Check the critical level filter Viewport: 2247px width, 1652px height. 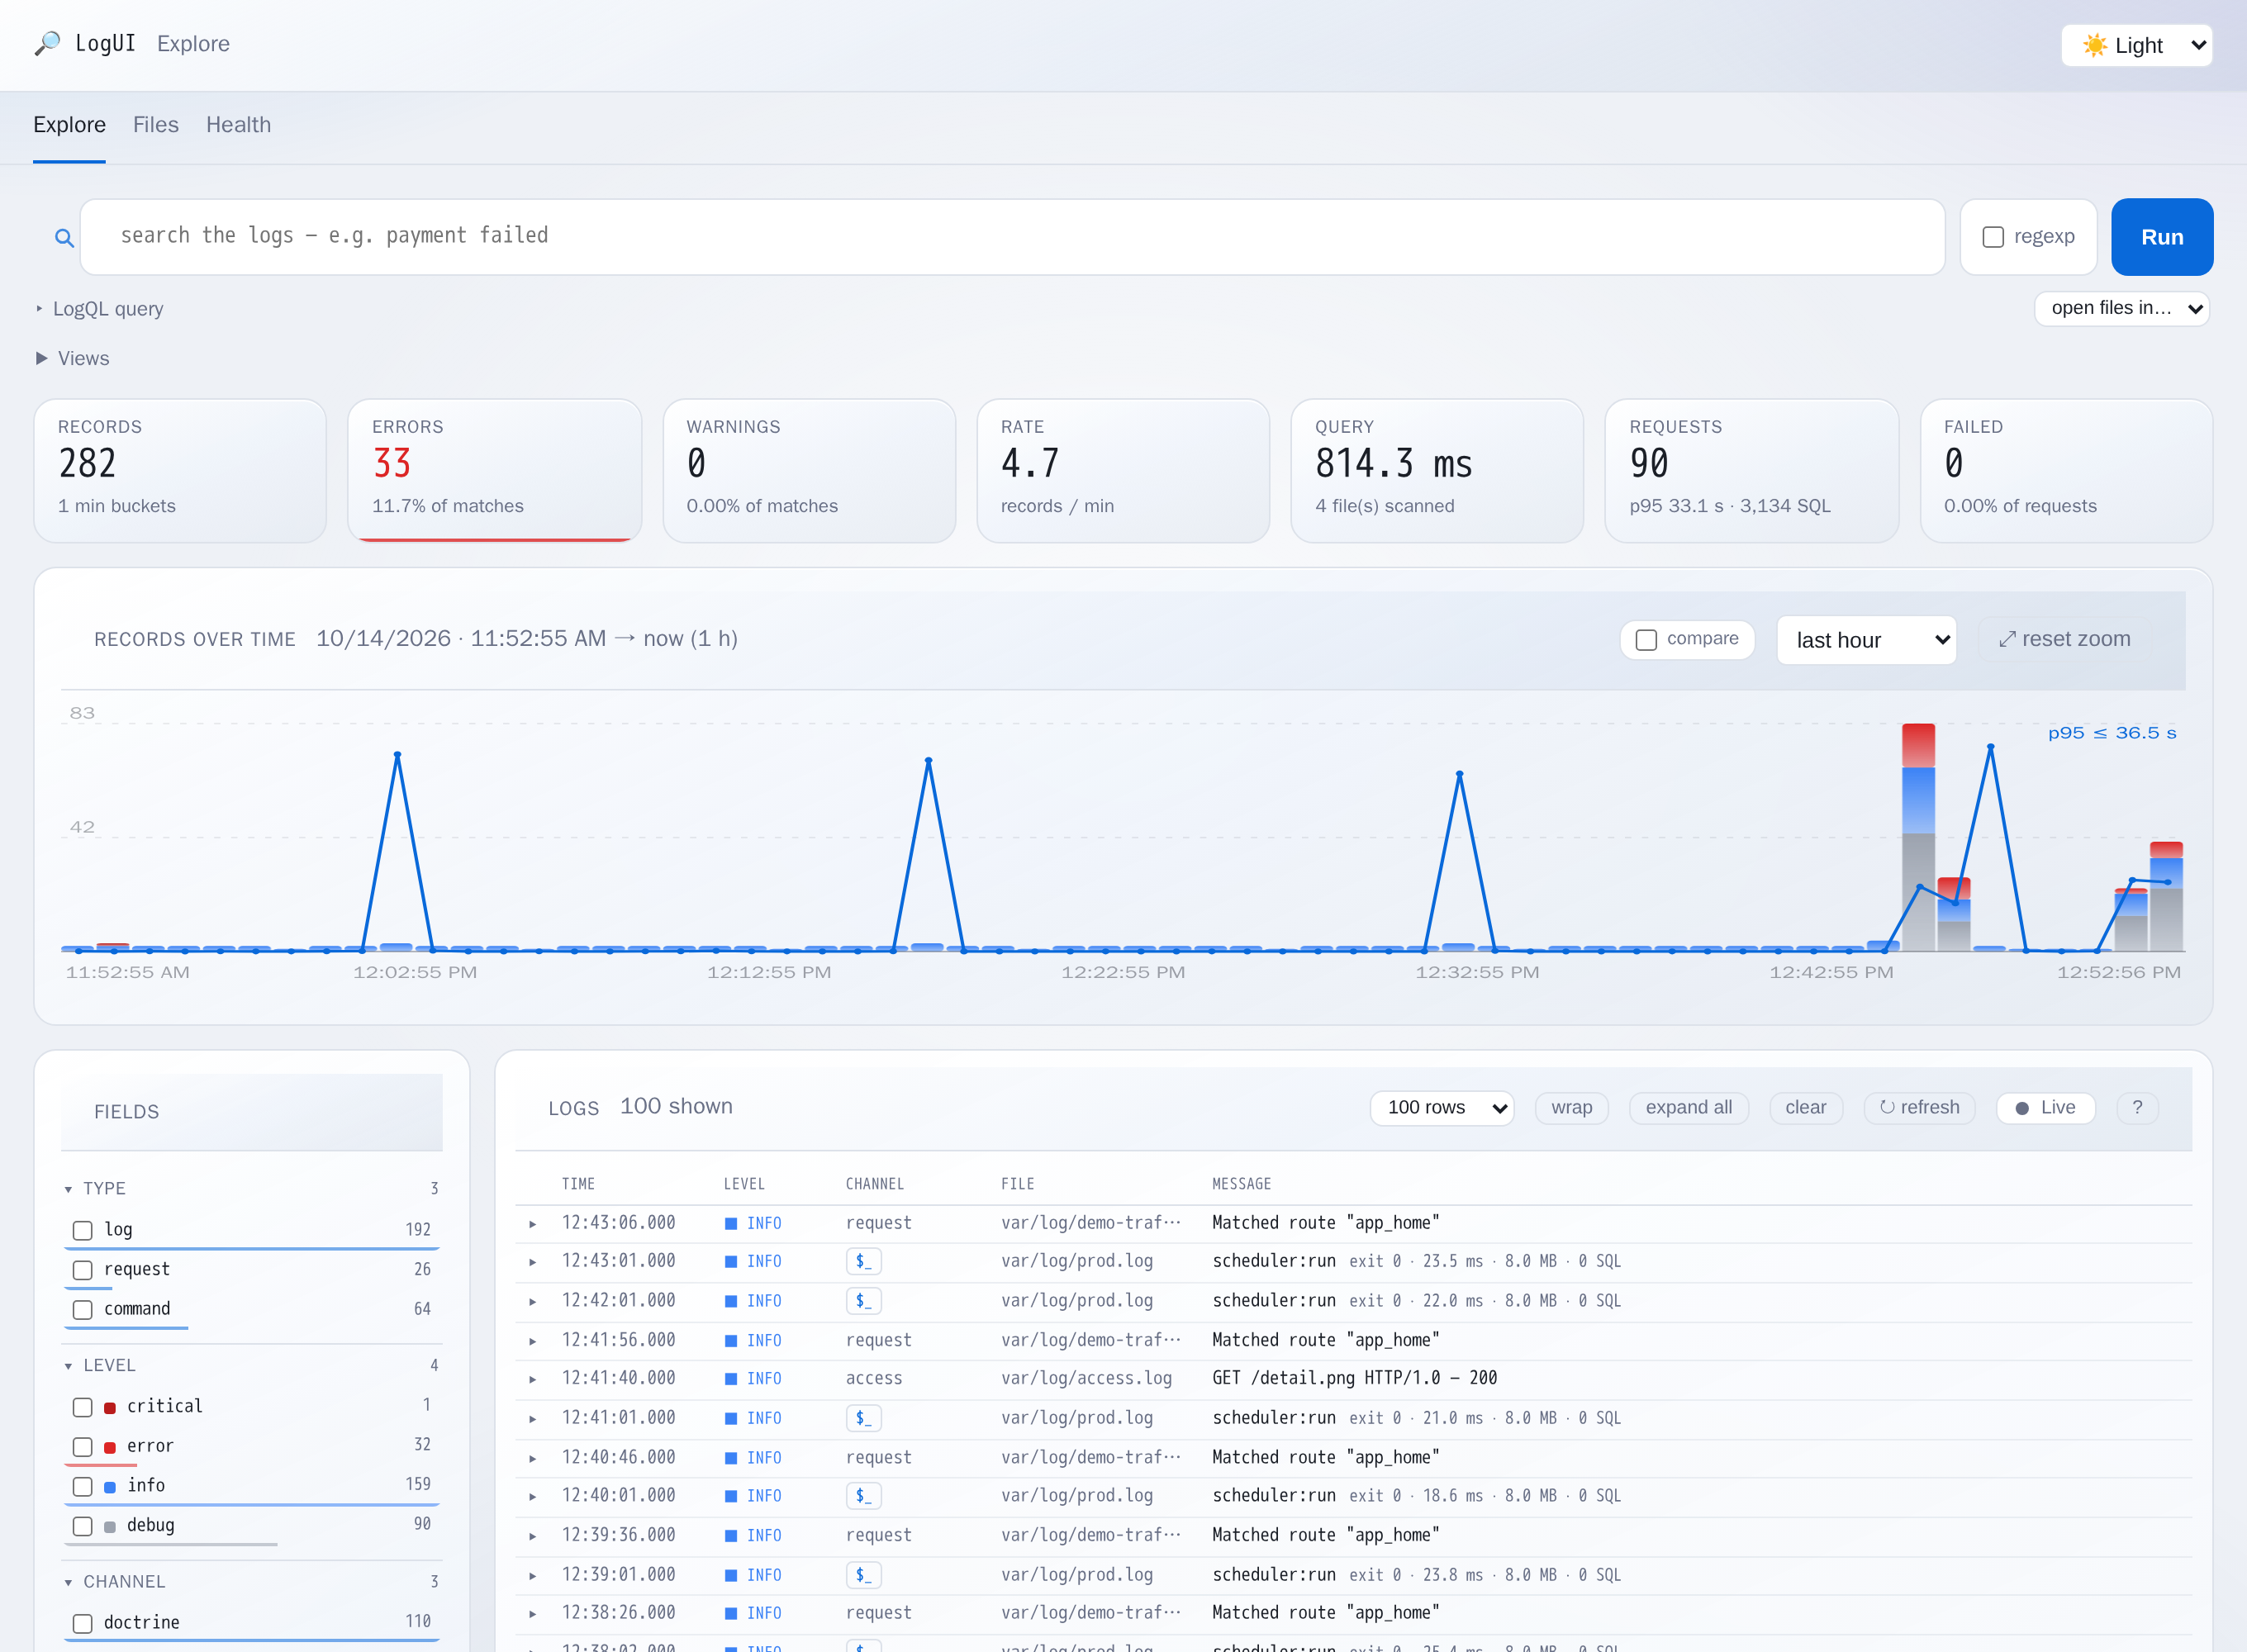point(83,1407)
